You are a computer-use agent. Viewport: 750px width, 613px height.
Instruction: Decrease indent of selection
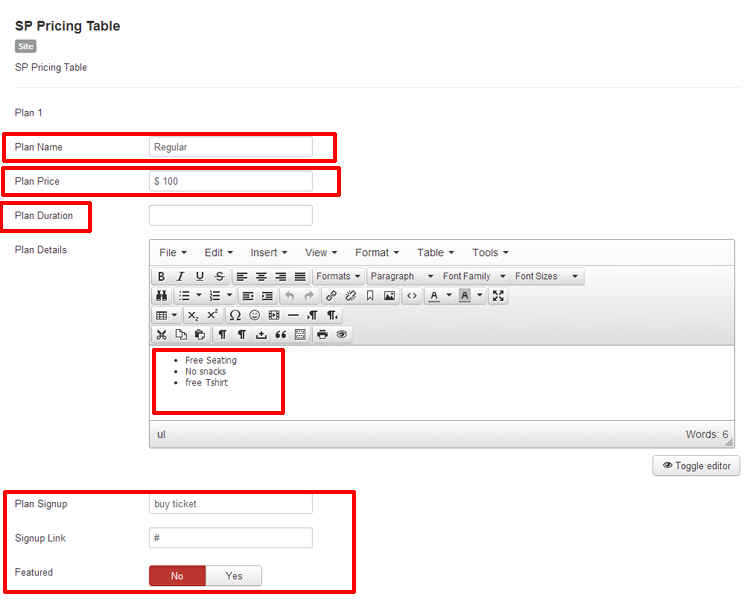[248, 296]
